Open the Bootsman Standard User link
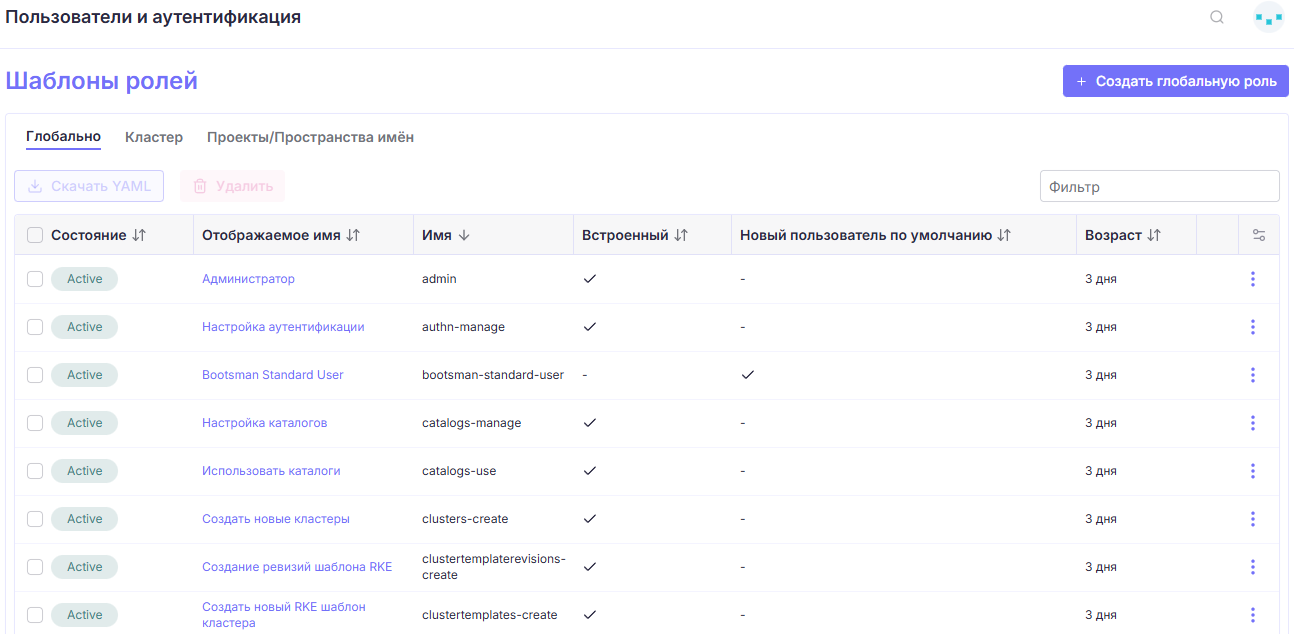 [273, 375]
